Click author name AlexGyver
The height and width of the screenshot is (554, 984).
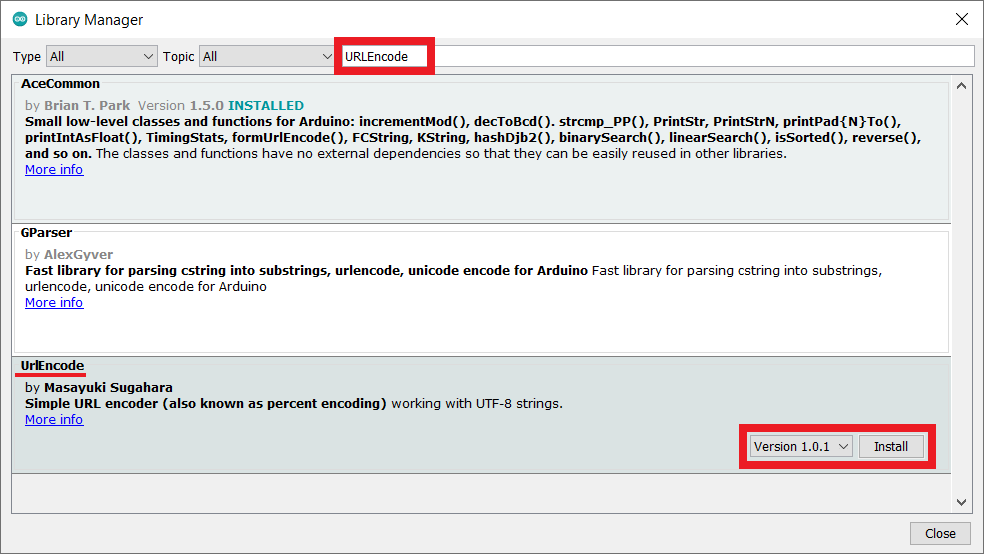pyautogui.click(x=79, y=254)
